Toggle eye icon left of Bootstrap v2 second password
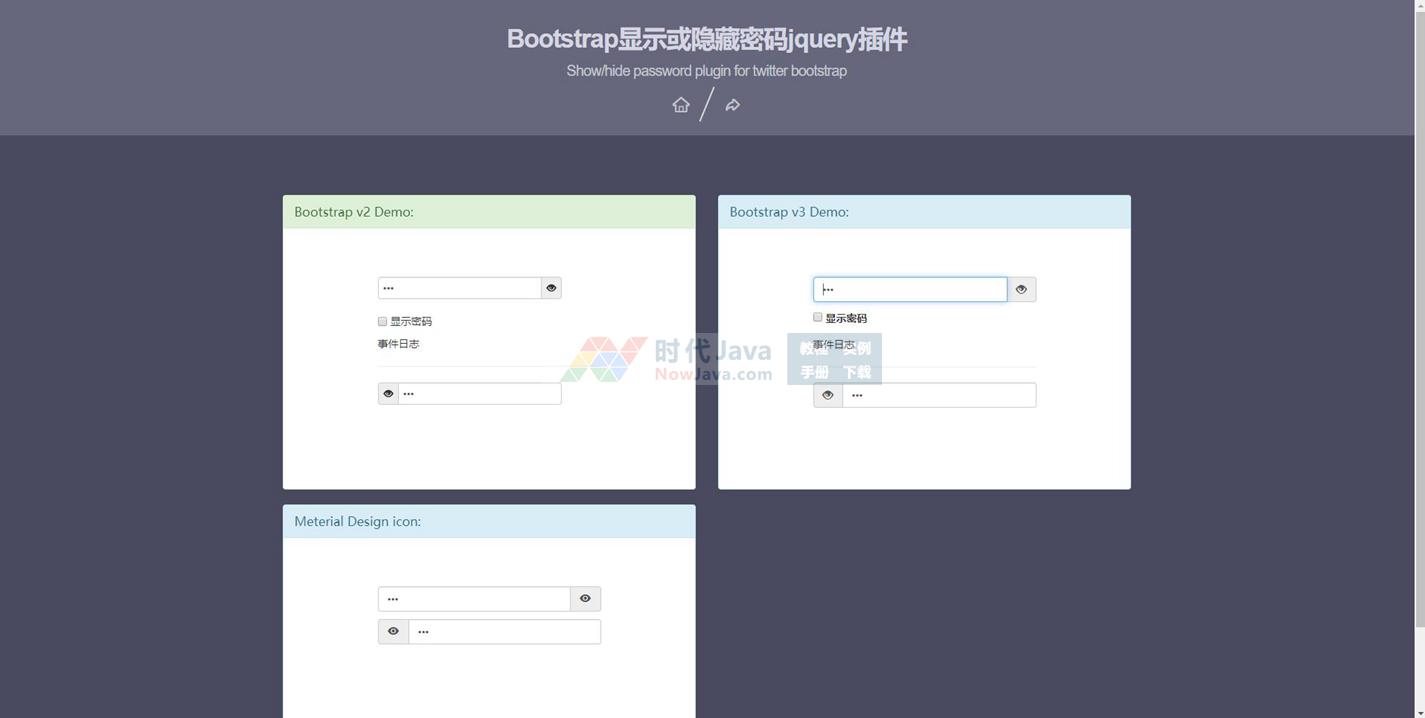Screen dimensions: 1425x718 pos(388,394)
